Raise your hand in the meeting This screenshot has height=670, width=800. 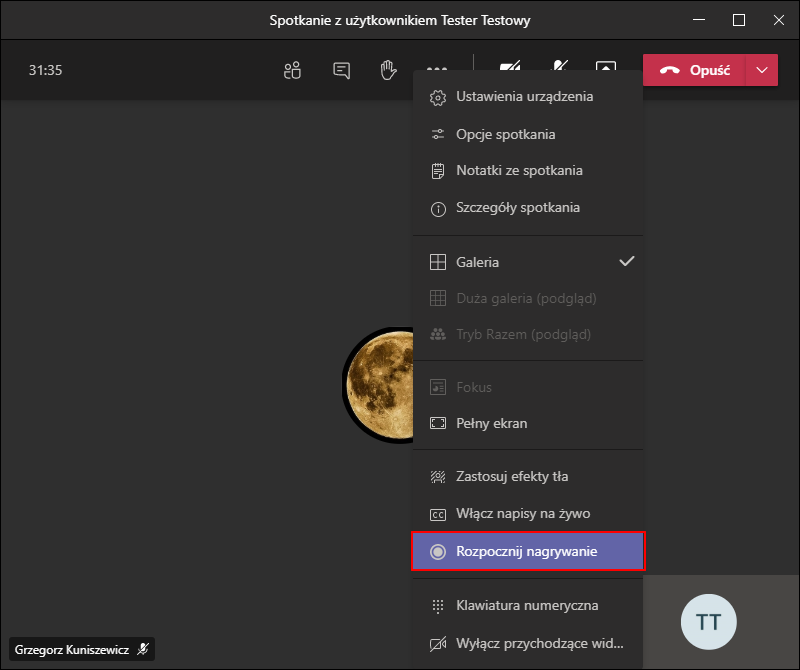[388, 70]
